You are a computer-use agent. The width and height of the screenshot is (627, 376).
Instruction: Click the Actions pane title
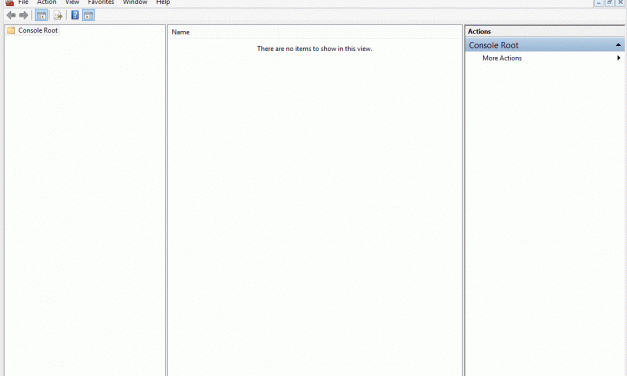pos(479,31)
